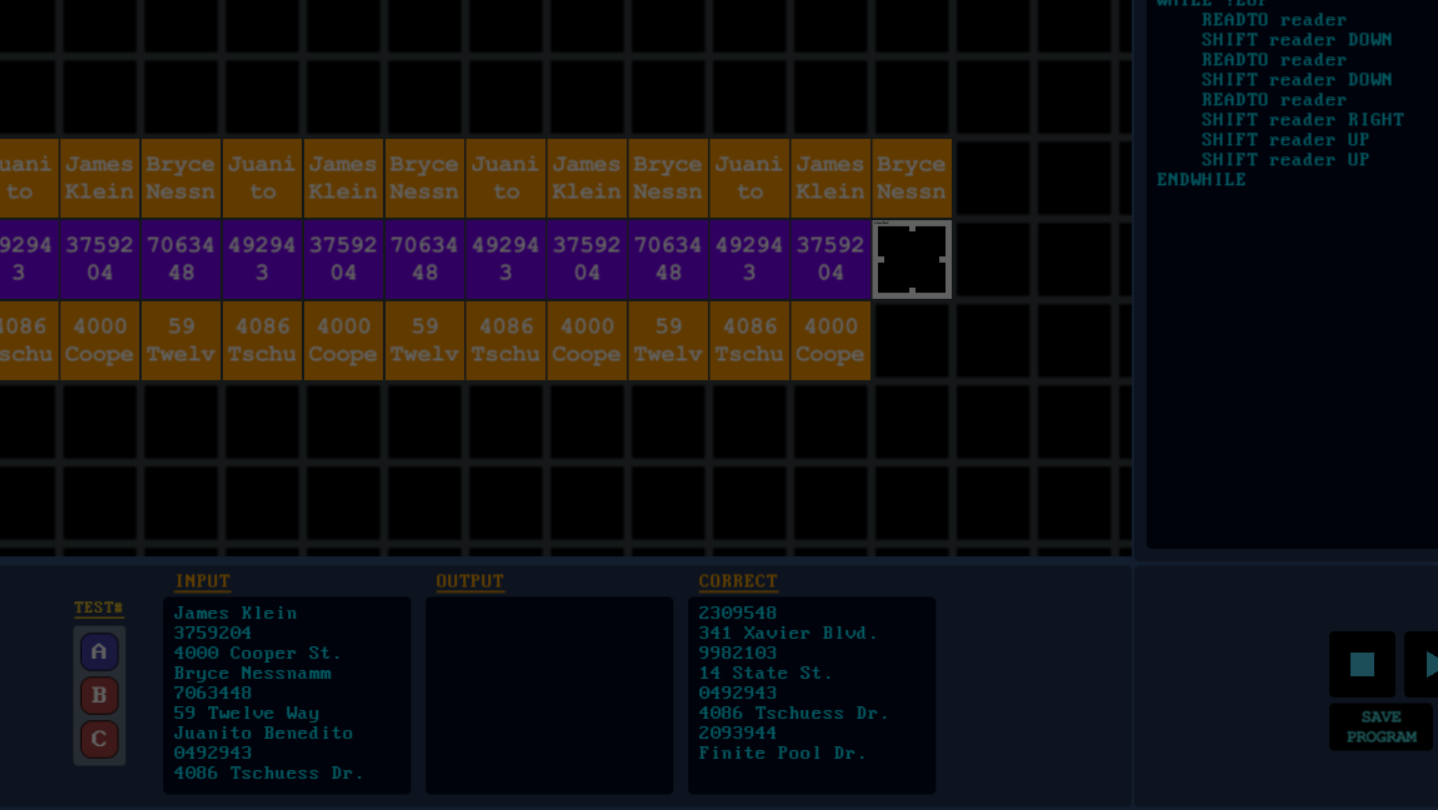Click the INPUT panel heading
The image size is (1438, 810).
click(x=202, y=581)
